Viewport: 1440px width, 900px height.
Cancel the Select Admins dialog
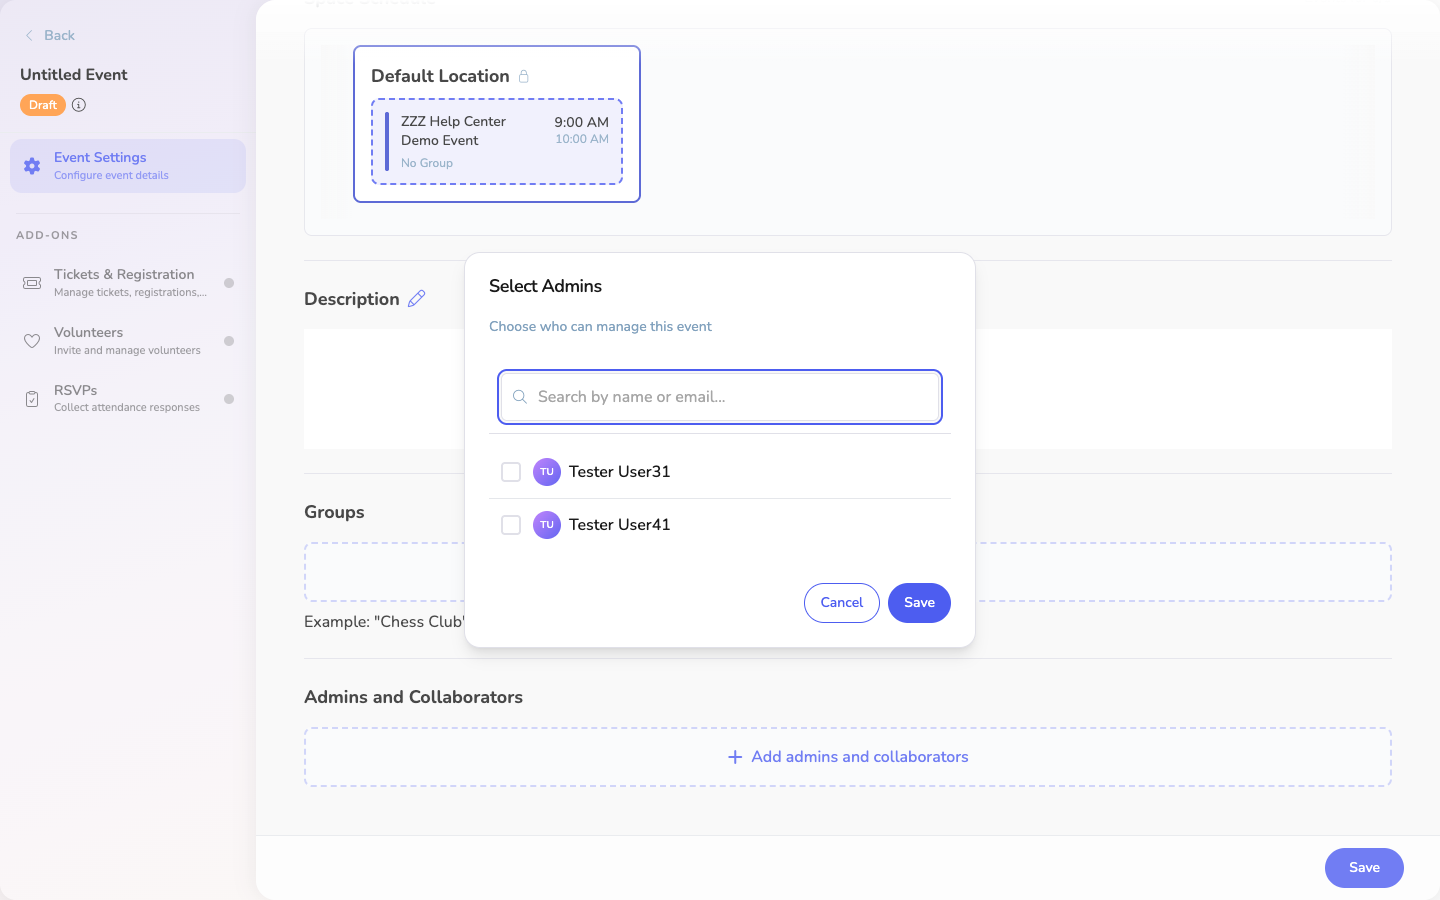click(x=842, y=603)
